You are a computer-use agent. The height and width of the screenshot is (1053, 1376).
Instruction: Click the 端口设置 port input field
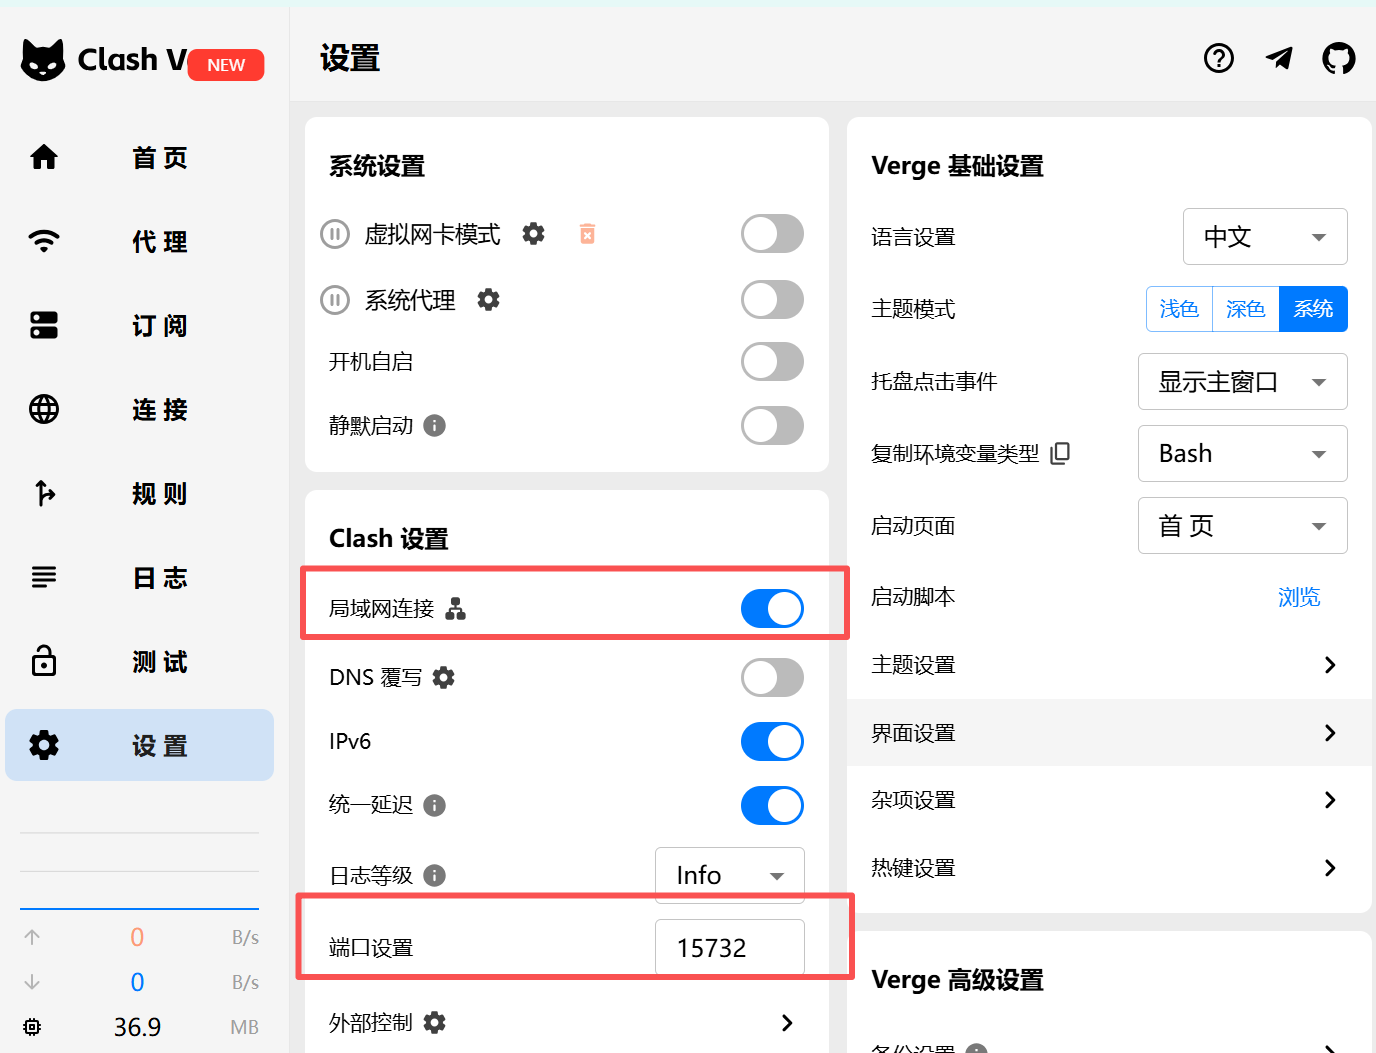pyautogui.click(x=729, y=947)
